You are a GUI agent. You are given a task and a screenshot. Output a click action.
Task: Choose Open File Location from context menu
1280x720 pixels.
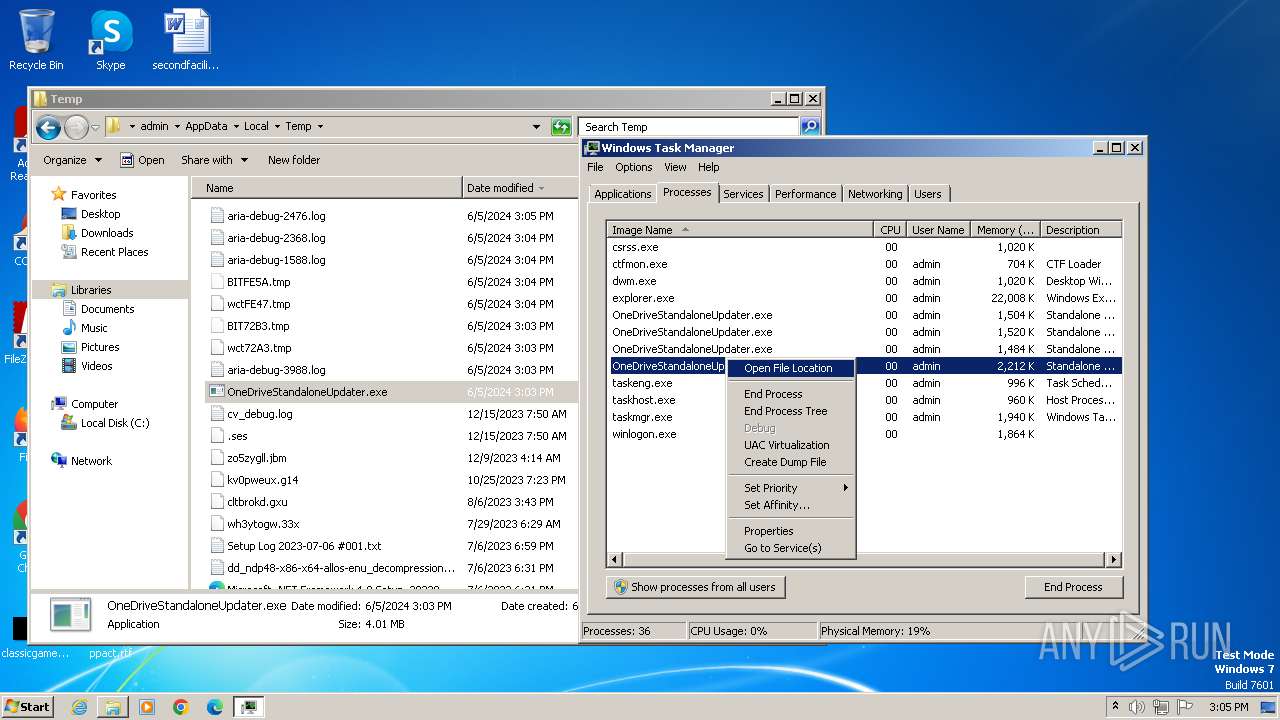point(790,368)
